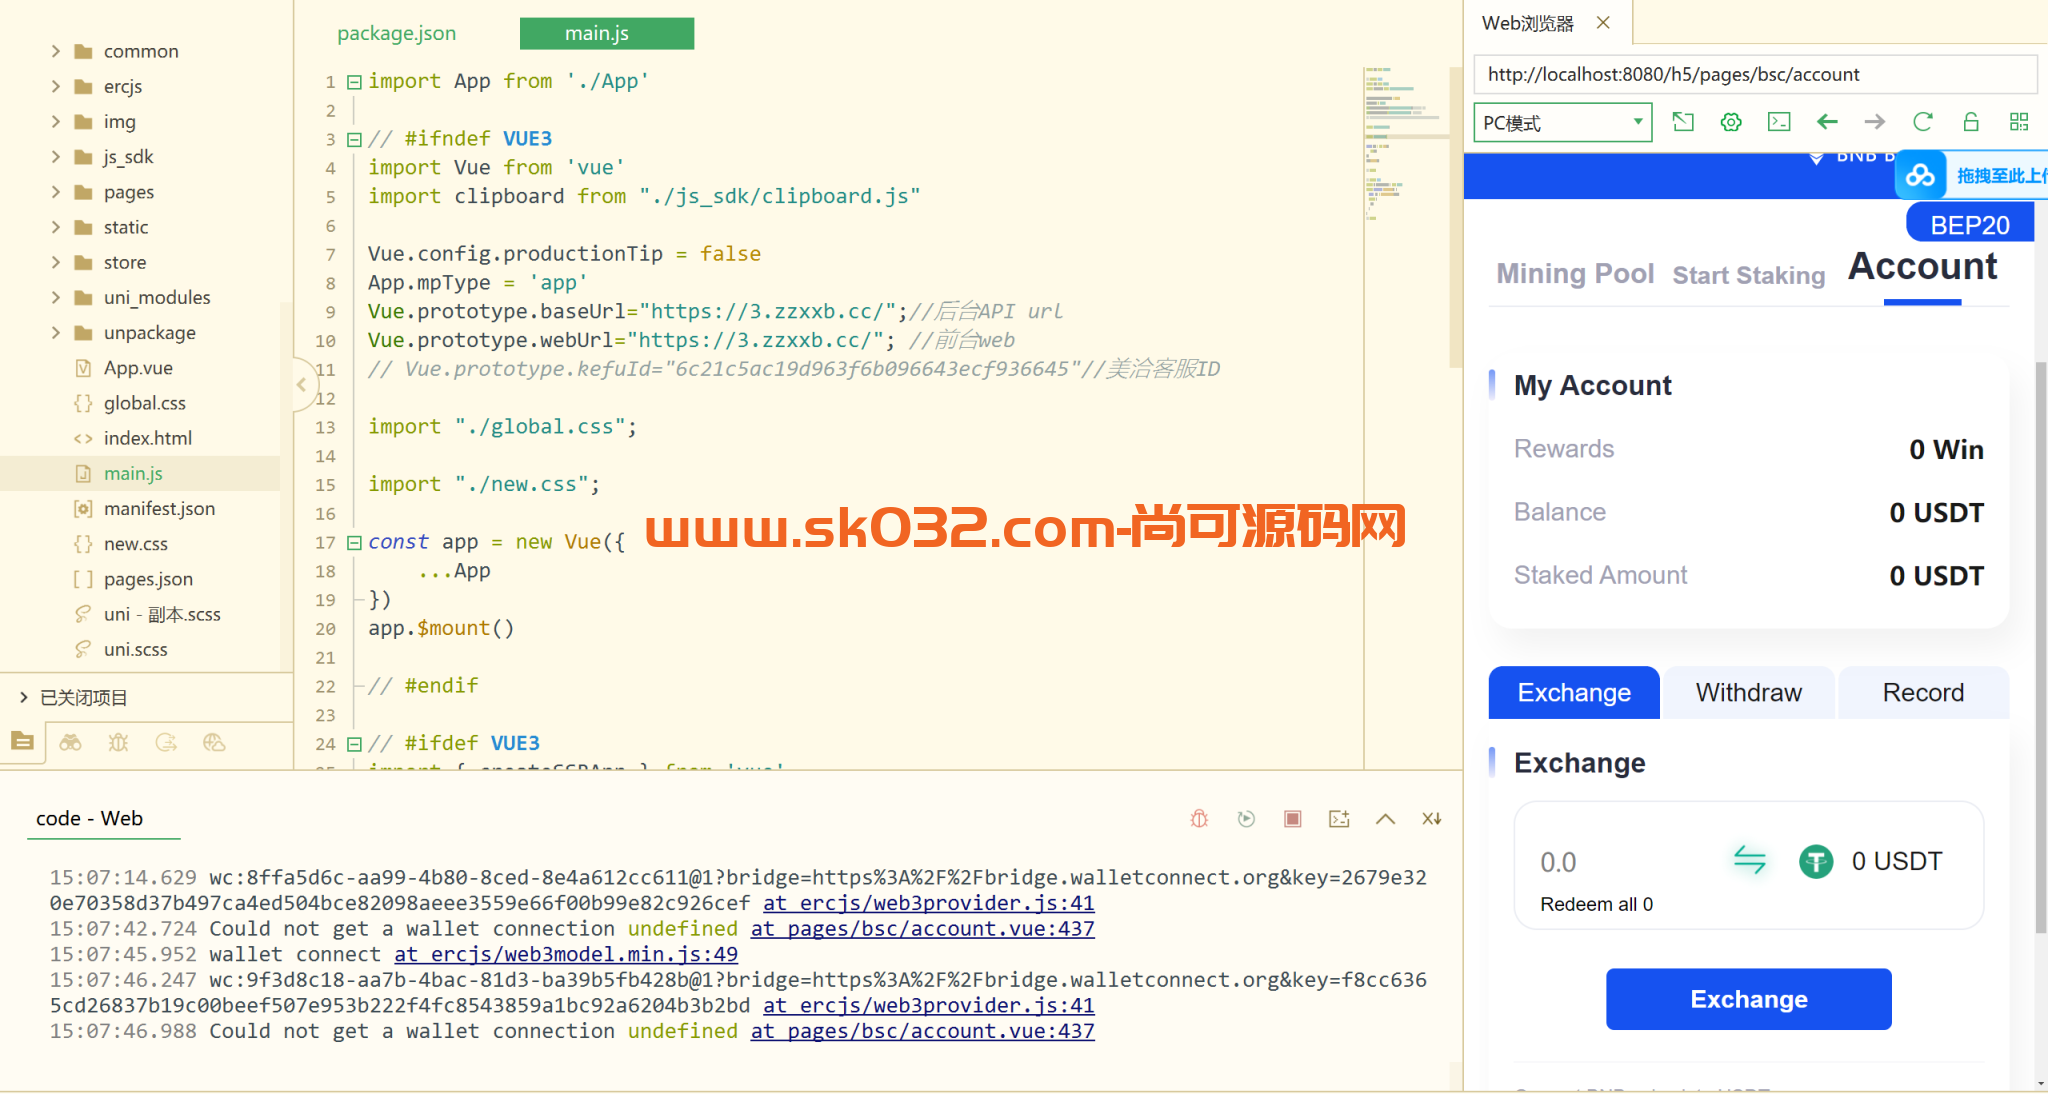Click the browser QR code grid icon
This screenshot has height=1094, width=2048.
(2019, 122)
